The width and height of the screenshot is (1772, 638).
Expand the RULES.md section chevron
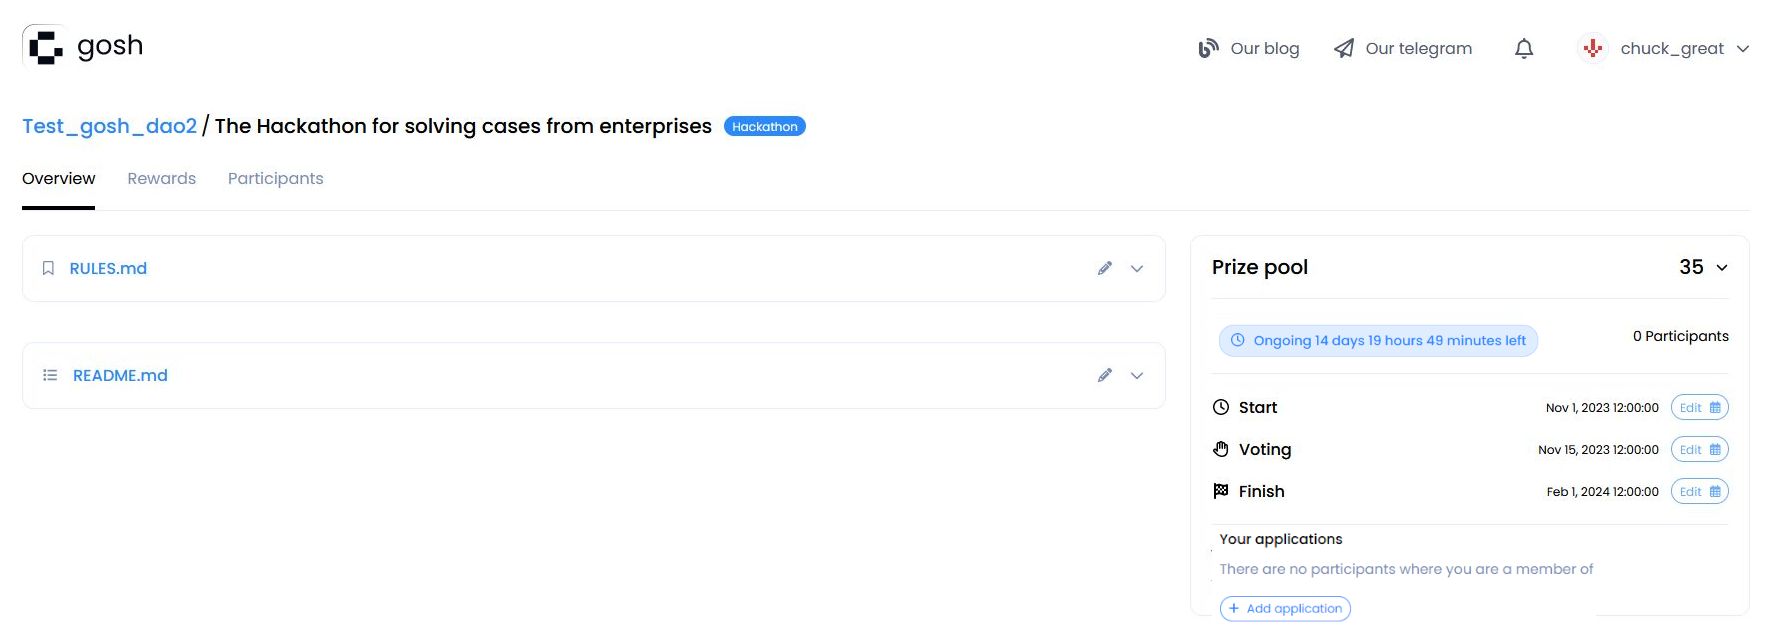tap(1137, 268)
